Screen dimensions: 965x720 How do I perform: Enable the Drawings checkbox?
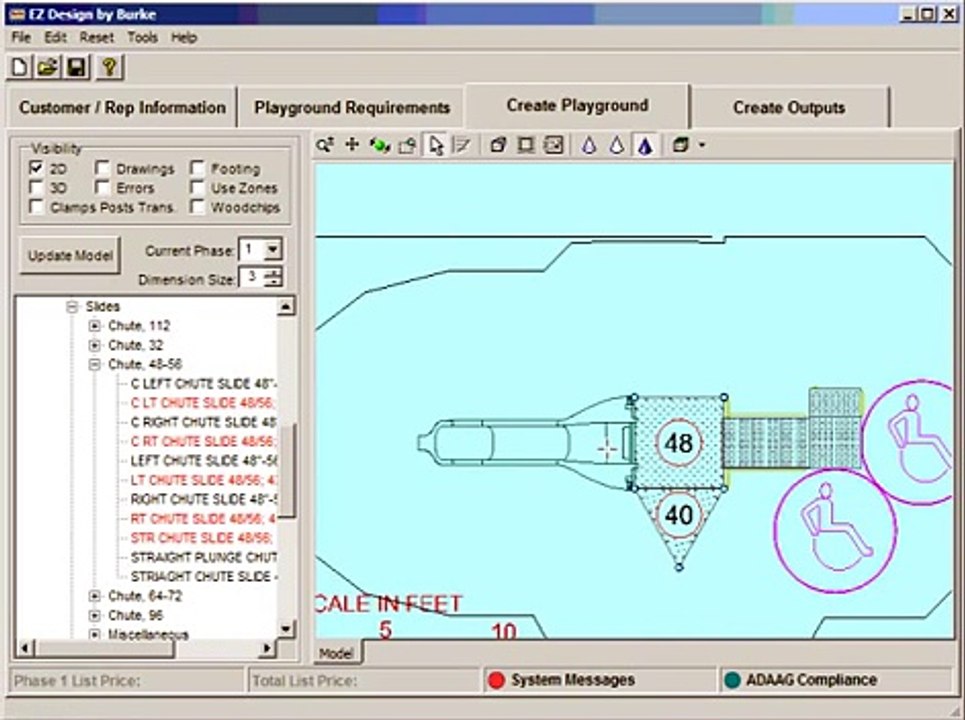(102, 167)
